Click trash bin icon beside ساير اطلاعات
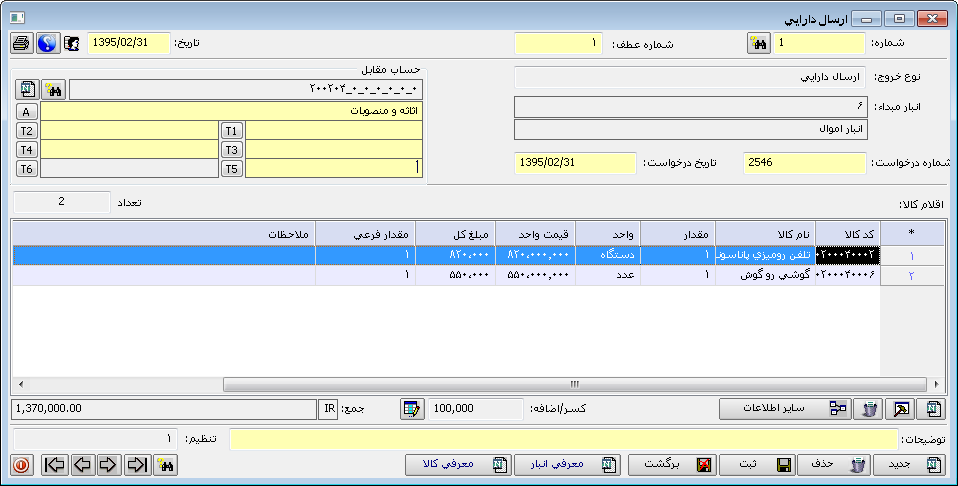The height and width of the screenshot is (486, 958). (869, 409)
